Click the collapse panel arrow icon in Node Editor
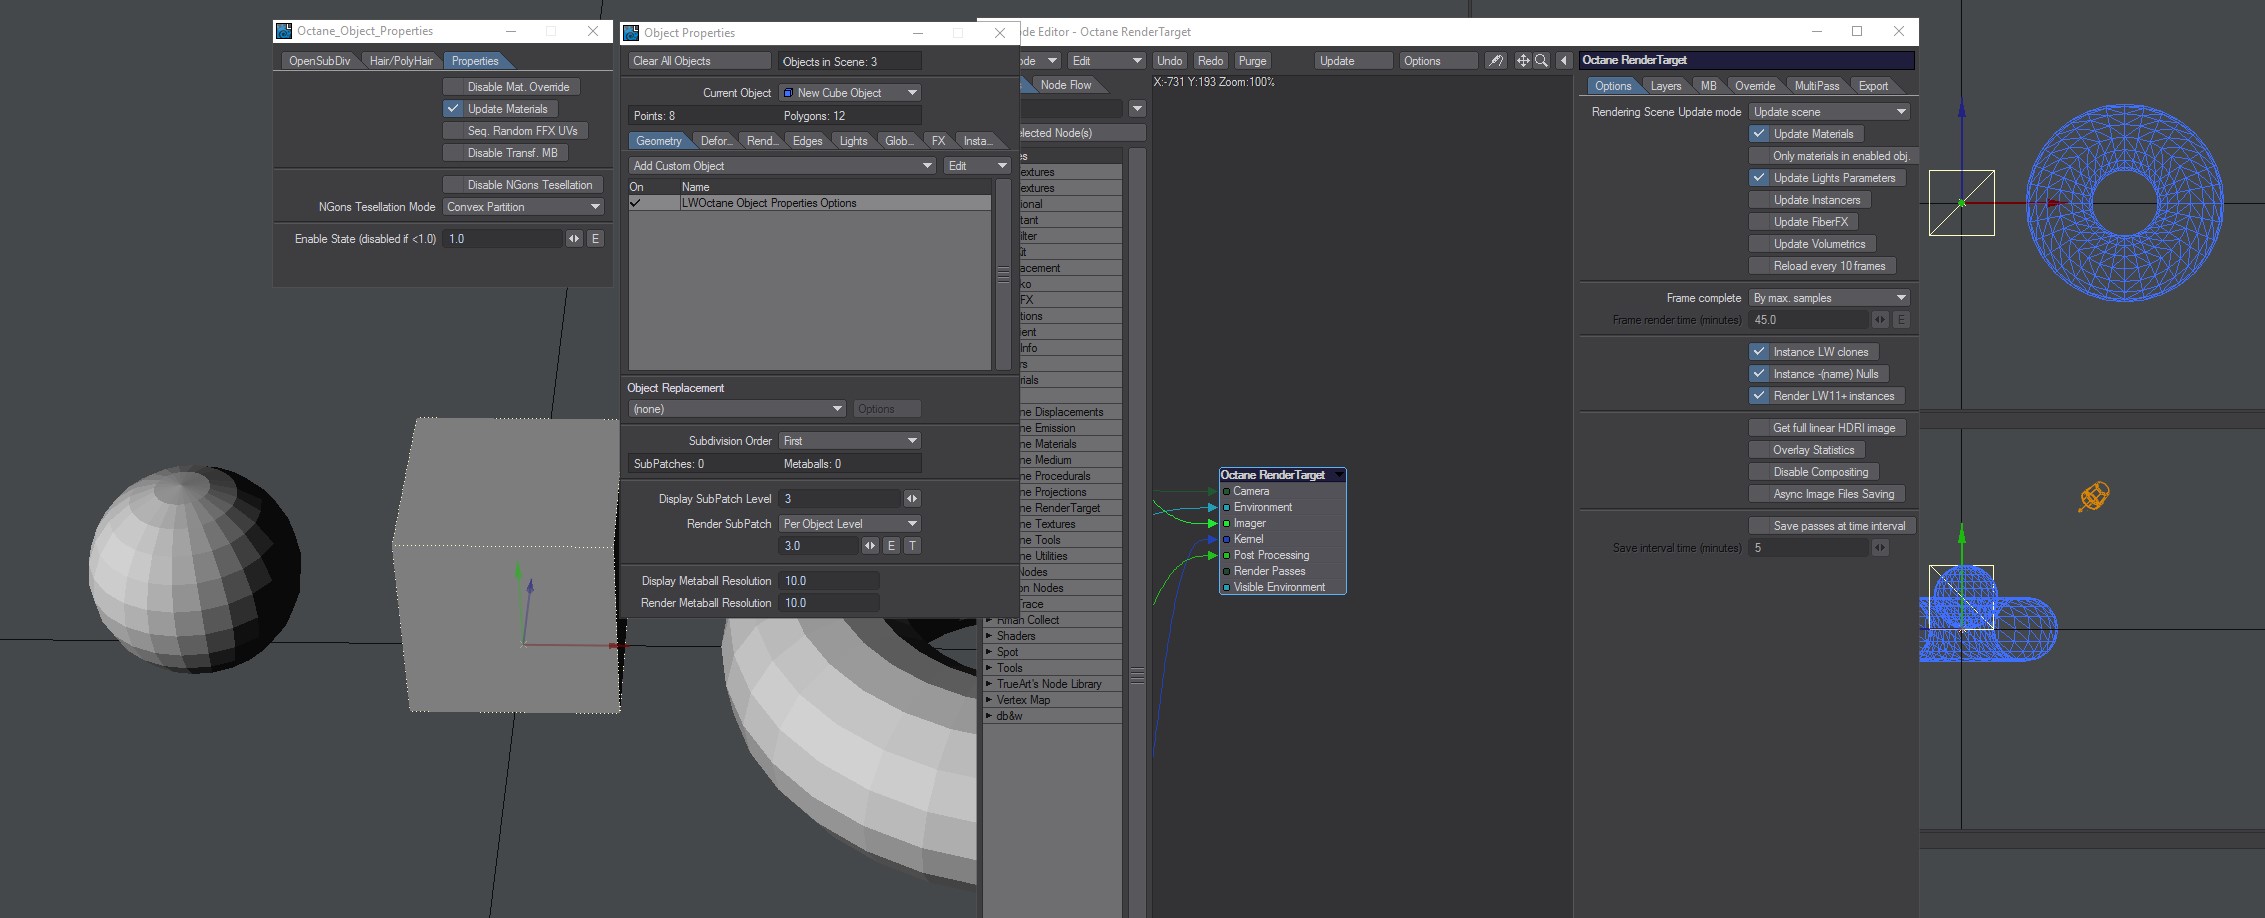 pyautogui.click(x=1564, y=61)
